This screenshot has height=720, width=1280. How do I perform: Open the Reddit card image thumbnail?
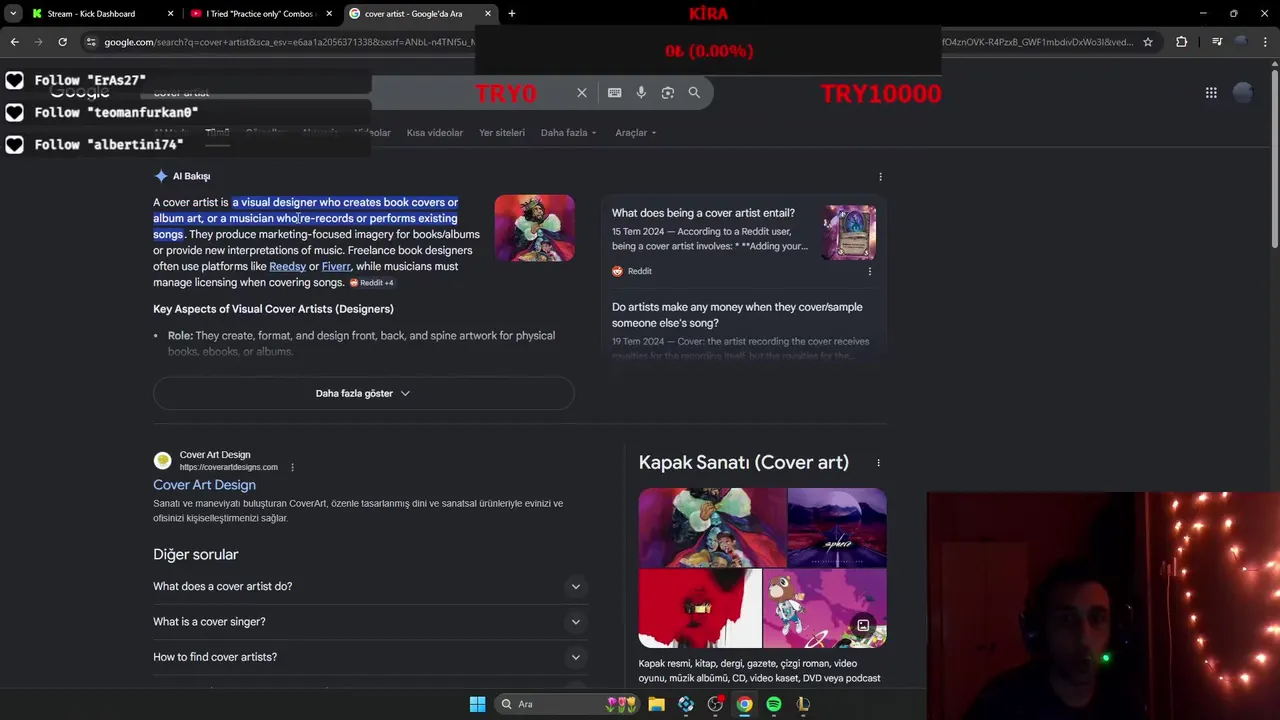tap(849, 232)
